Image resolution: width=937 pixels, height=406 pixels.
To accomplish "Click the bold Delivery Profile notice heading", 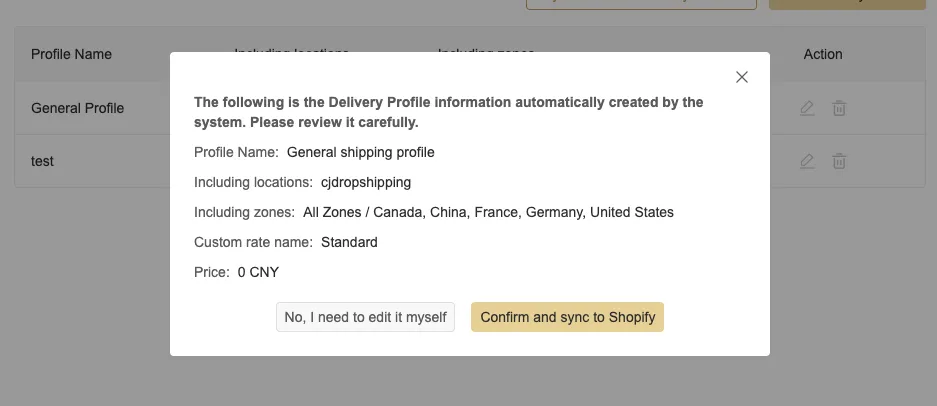I will (448, 112).
